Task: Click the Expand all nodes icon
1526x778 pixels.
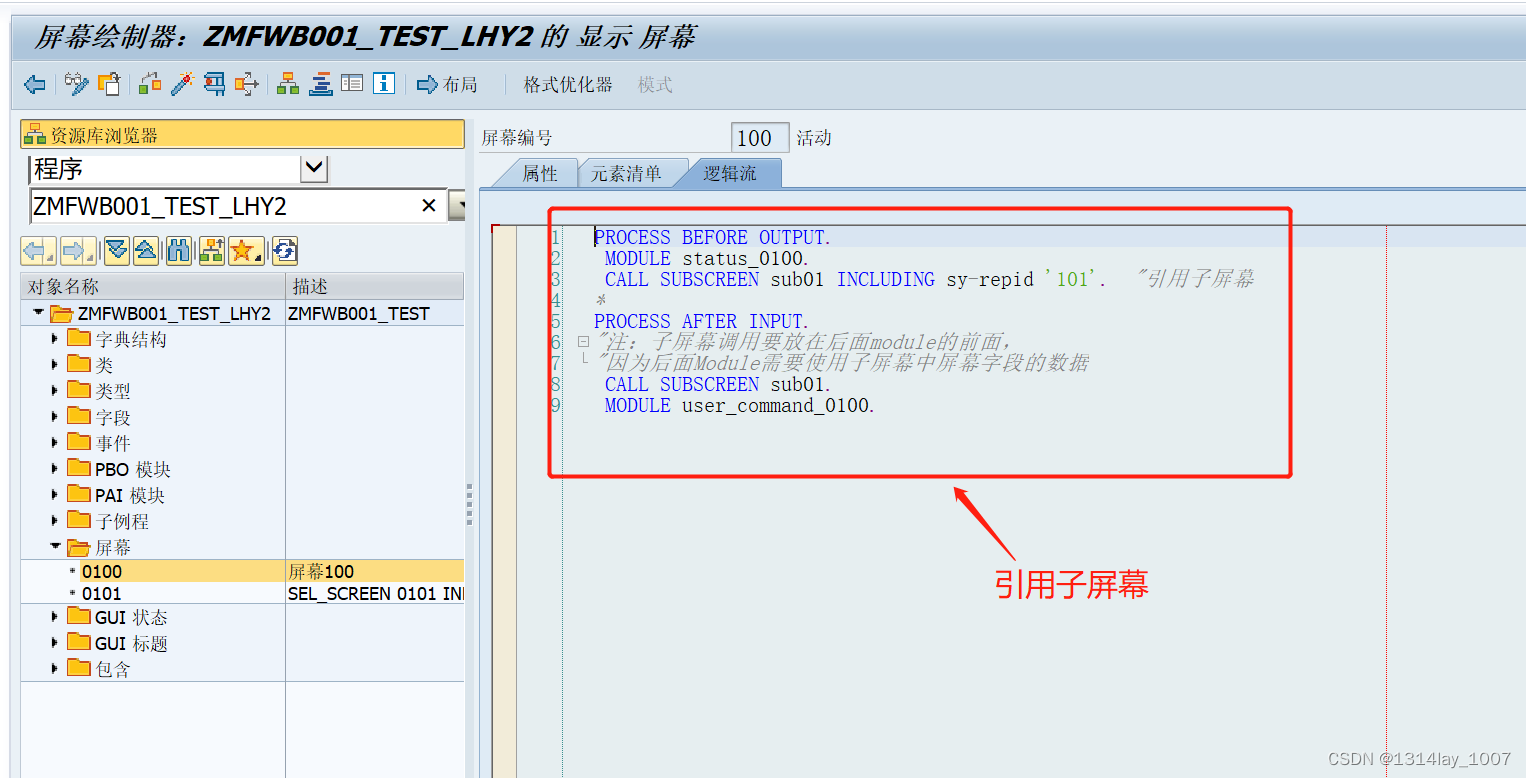Action: 117,251
